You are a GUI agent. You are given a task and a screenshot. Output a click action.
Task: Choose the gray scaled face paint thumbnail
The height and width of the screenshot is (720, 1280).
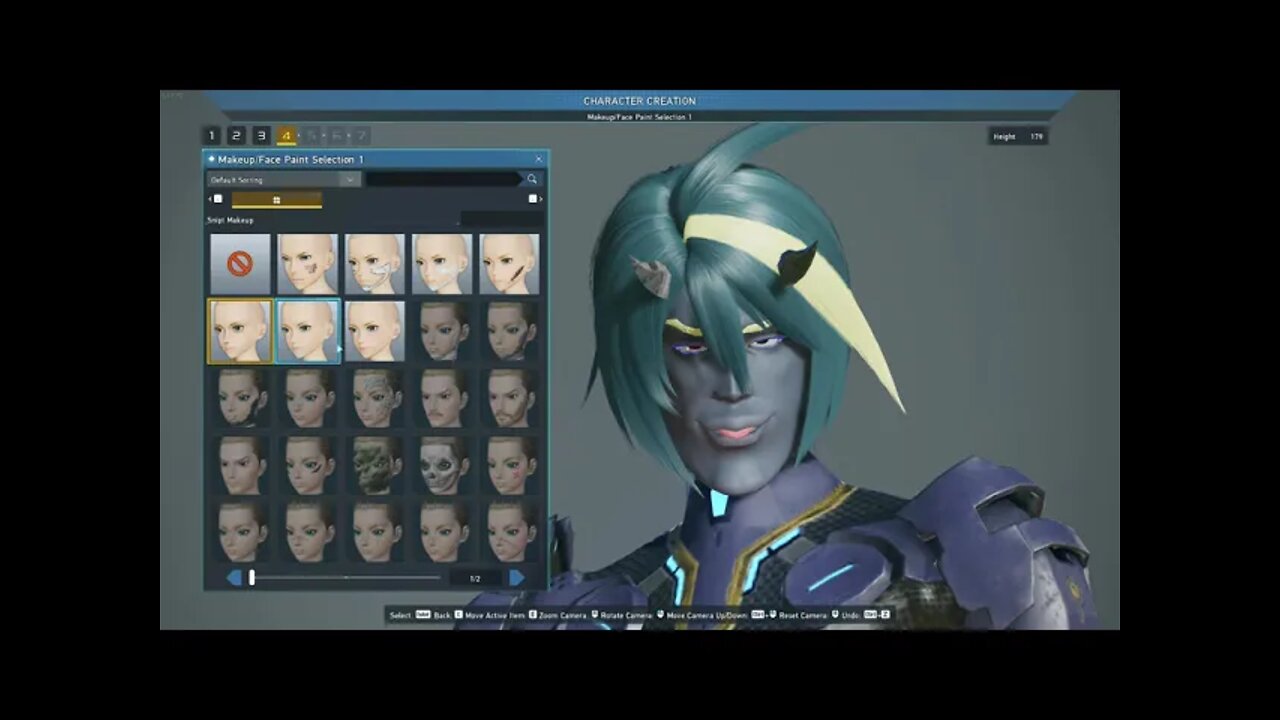click(x=375, y=398)
